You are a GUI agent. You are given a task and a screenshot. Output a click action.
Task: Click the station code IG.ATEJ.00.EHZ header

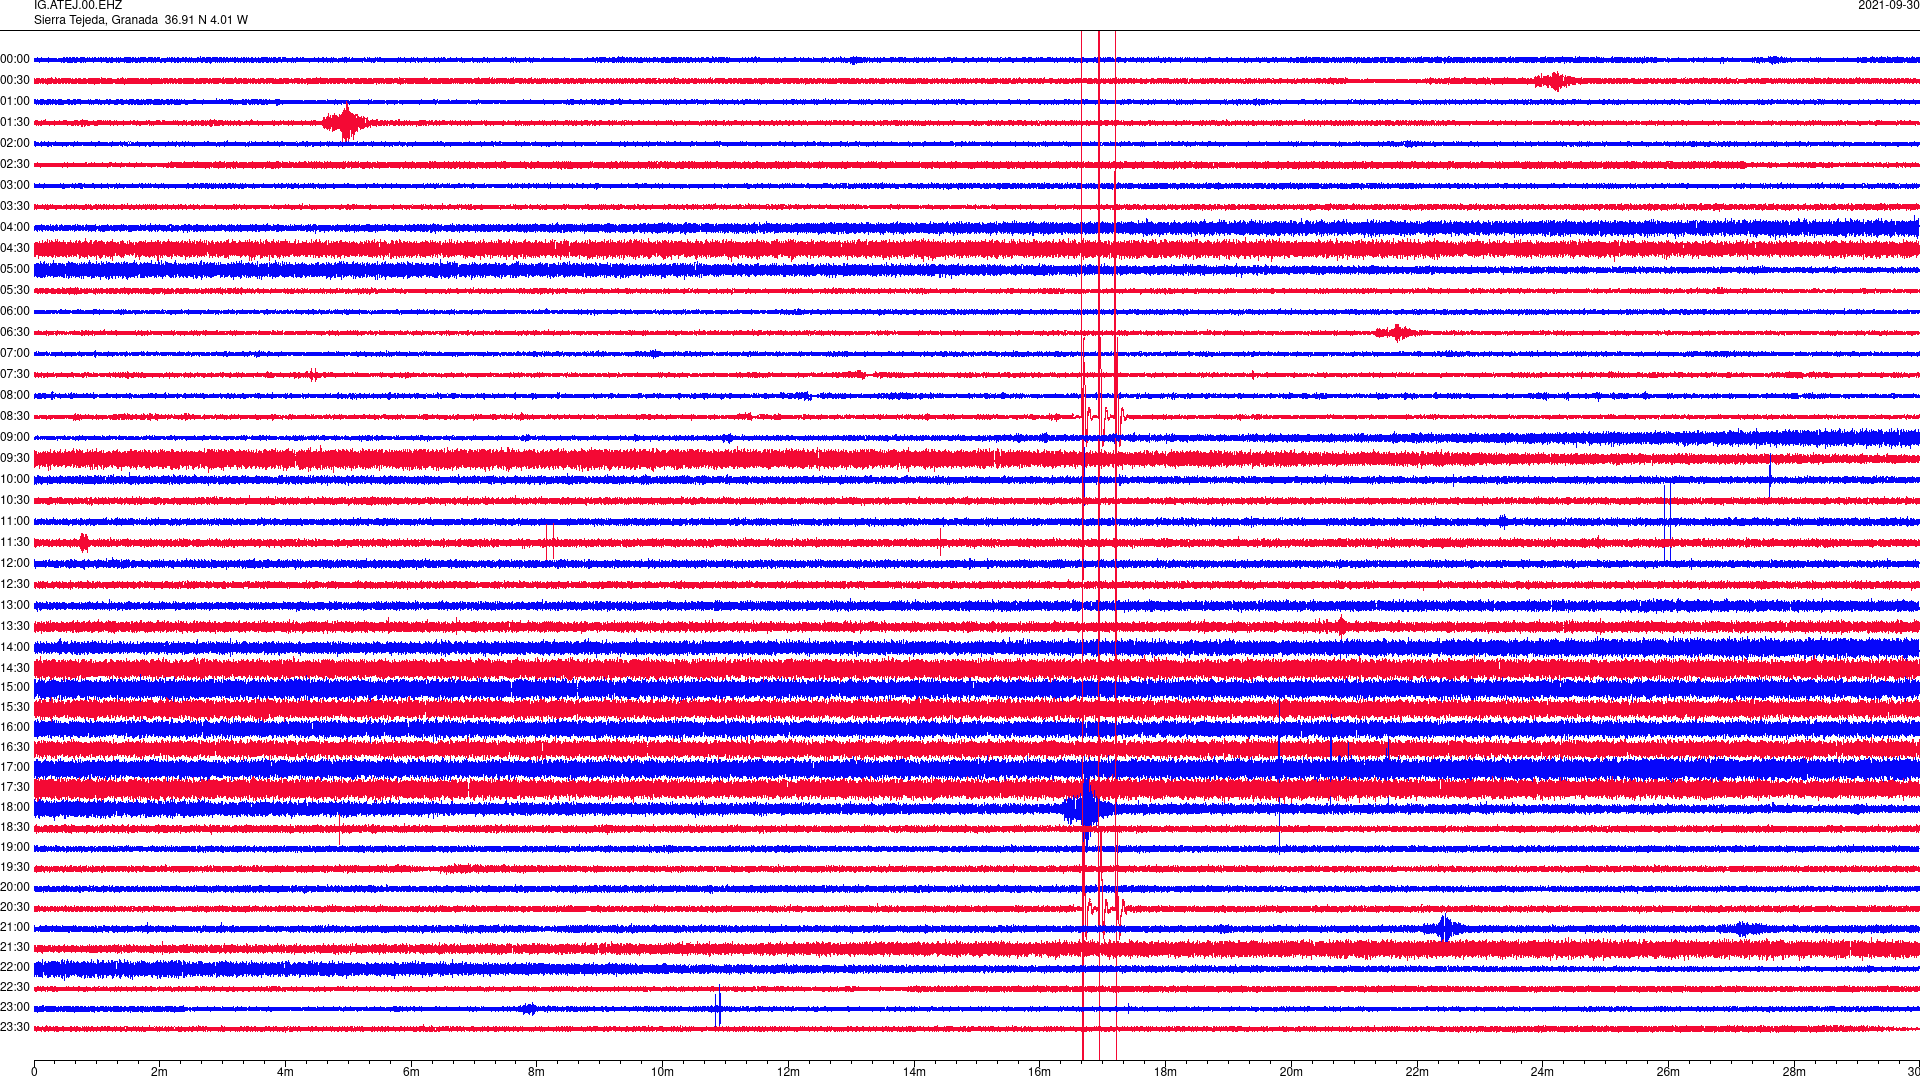tap(78, 5)
